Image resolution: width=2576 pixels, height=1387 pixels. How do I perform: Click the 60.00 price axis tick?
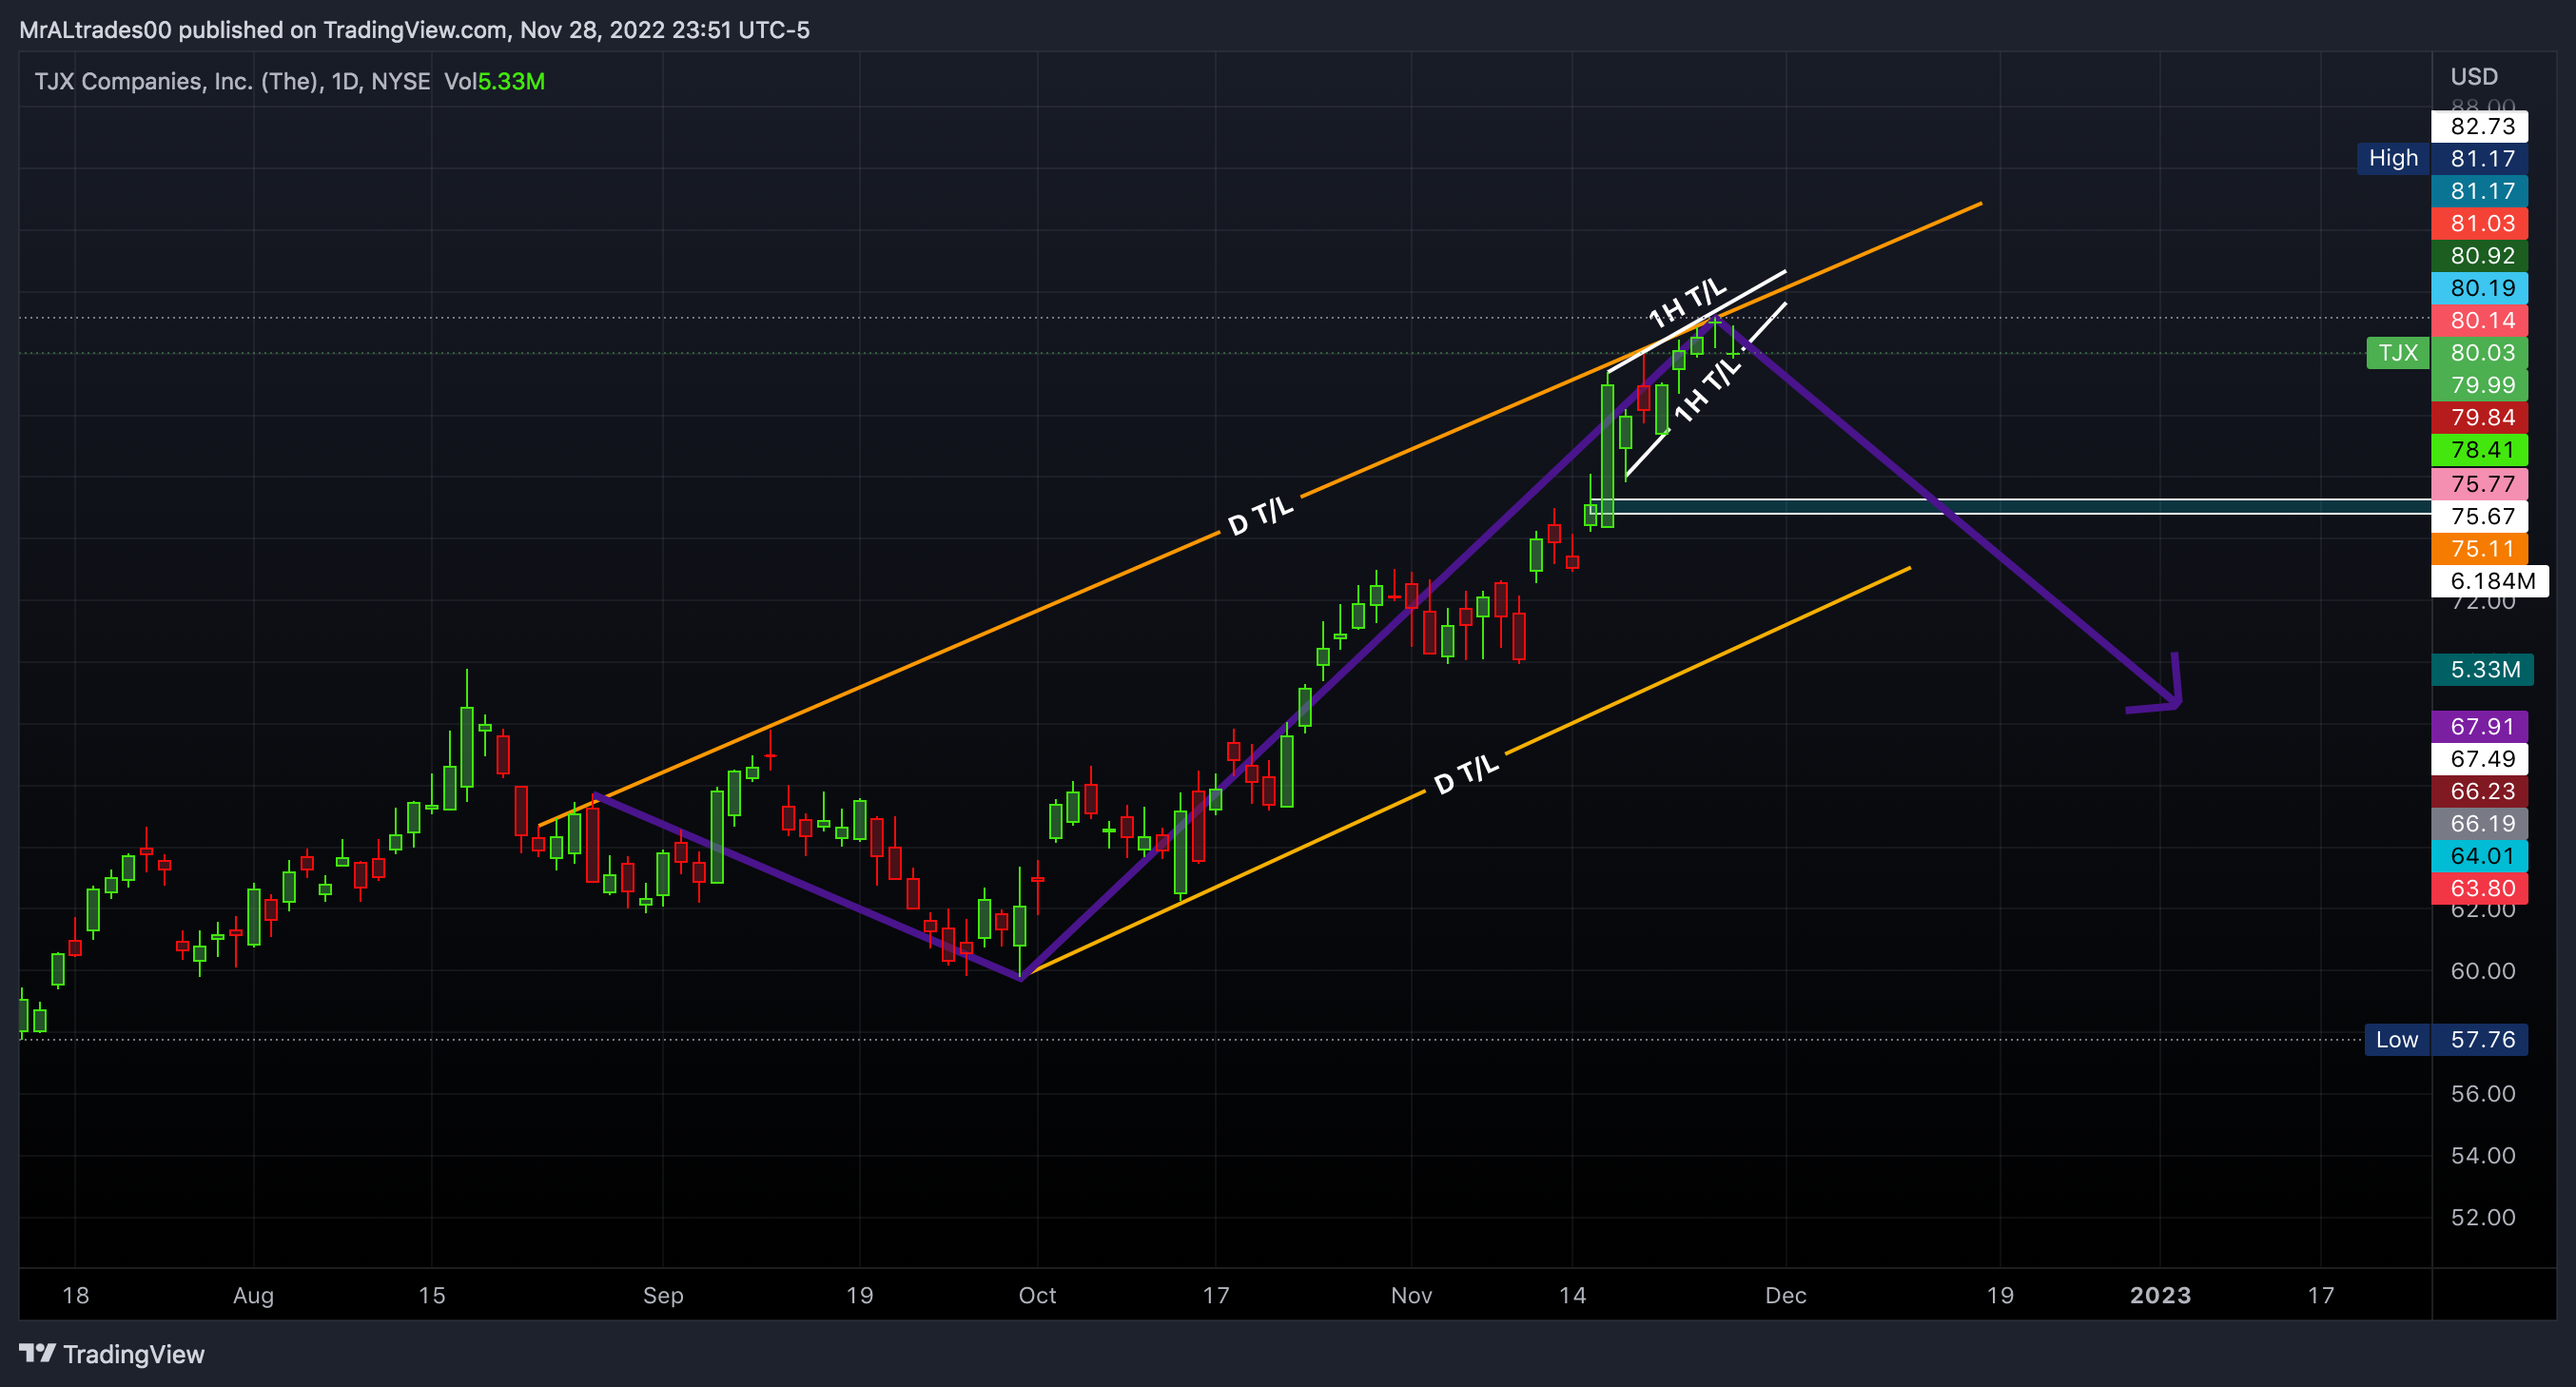[2482, 971]
